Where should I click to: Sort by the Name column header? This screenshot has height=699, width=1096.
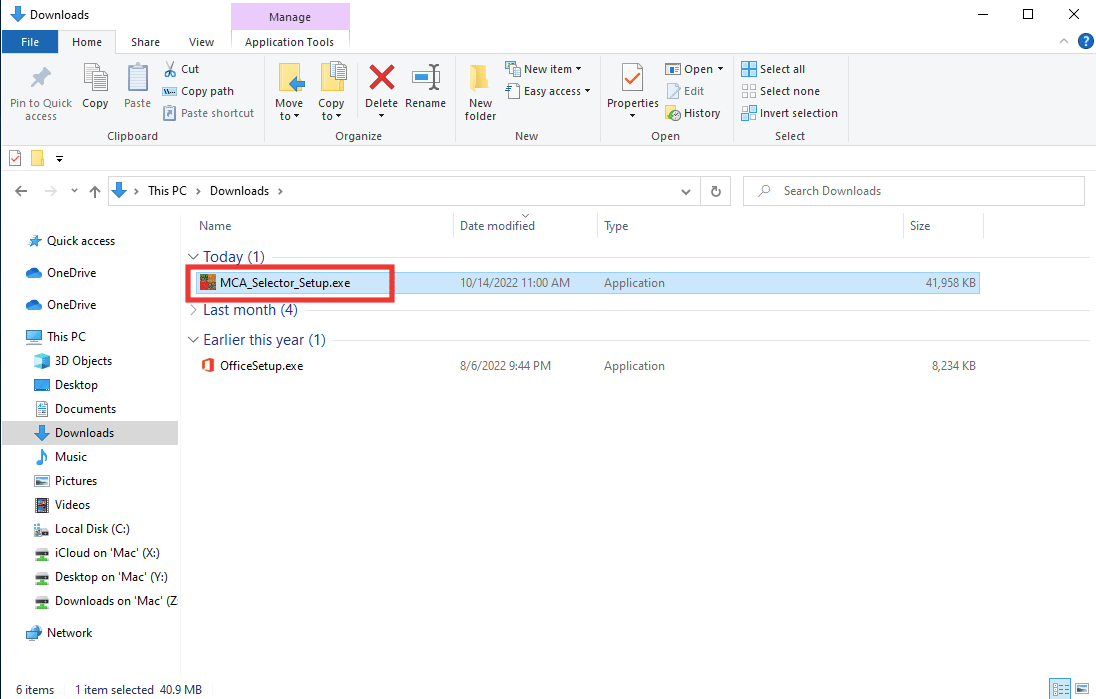coord(215,226)
